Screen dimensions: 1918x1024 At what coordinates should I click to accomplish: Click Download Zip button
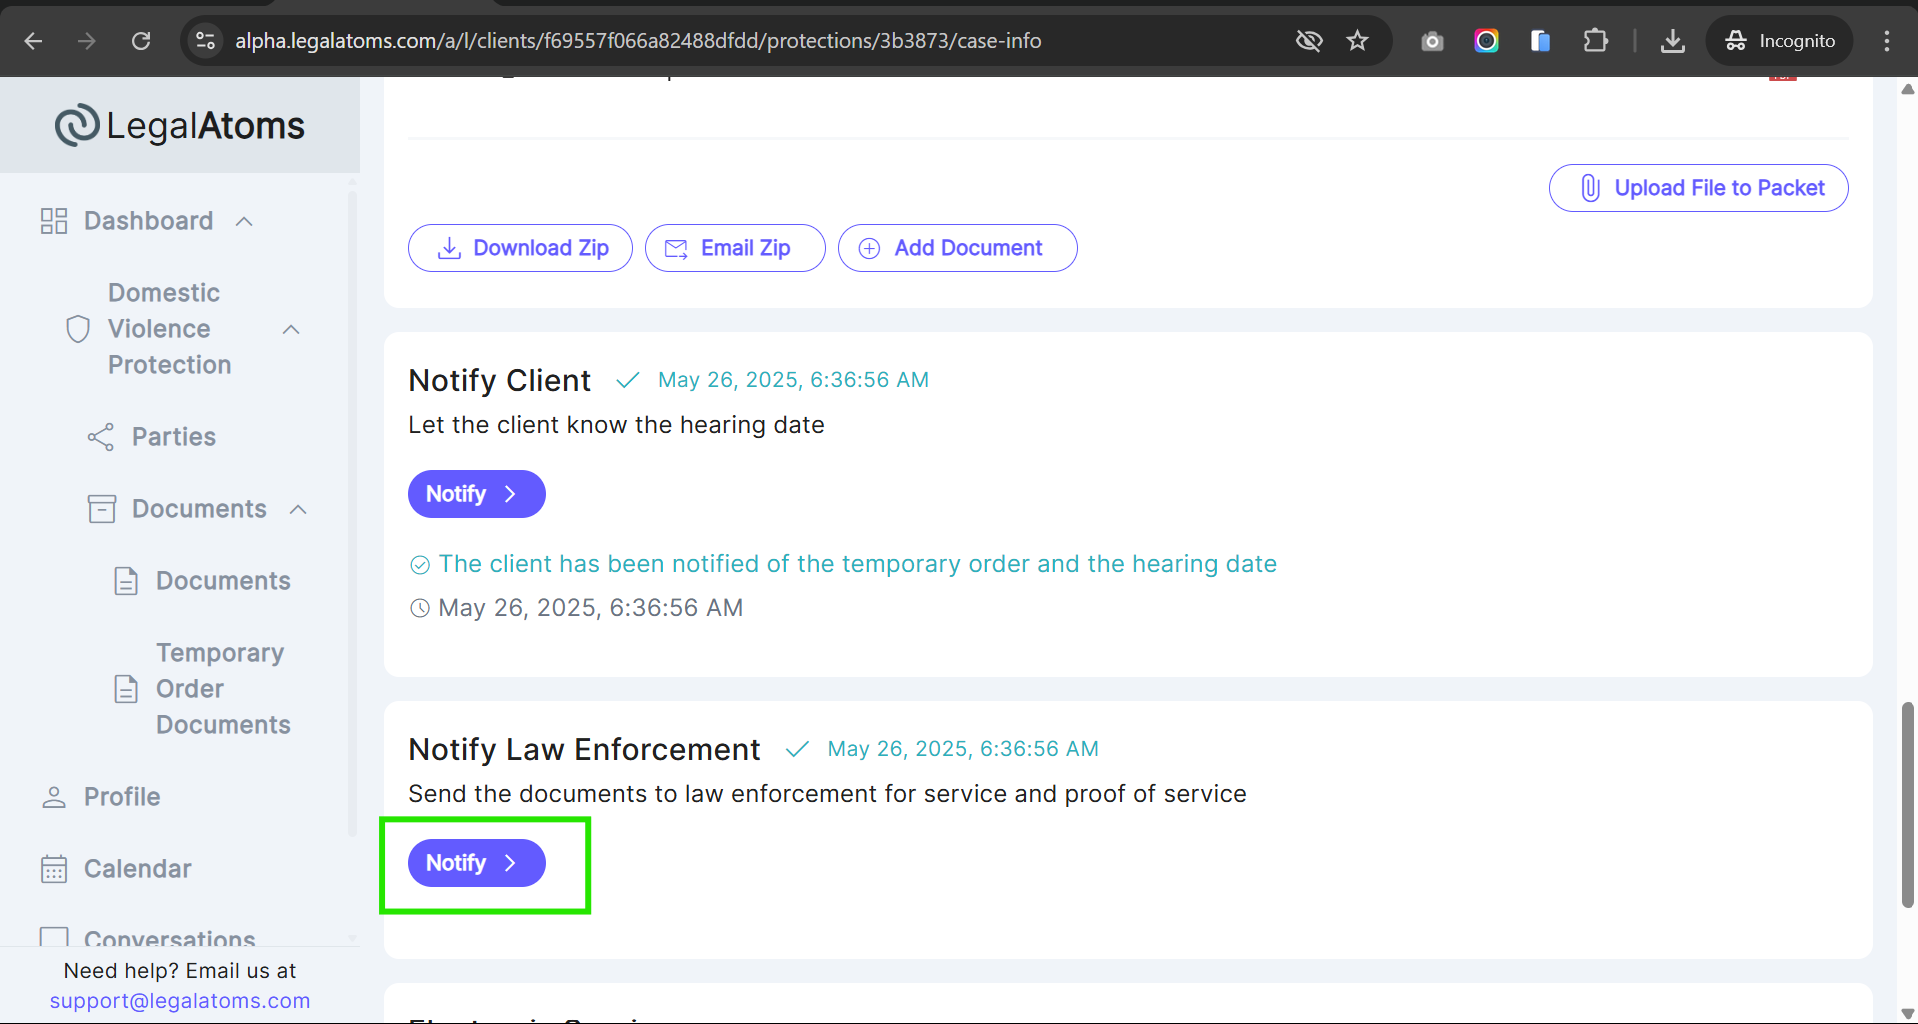click(x=520, y=248)
